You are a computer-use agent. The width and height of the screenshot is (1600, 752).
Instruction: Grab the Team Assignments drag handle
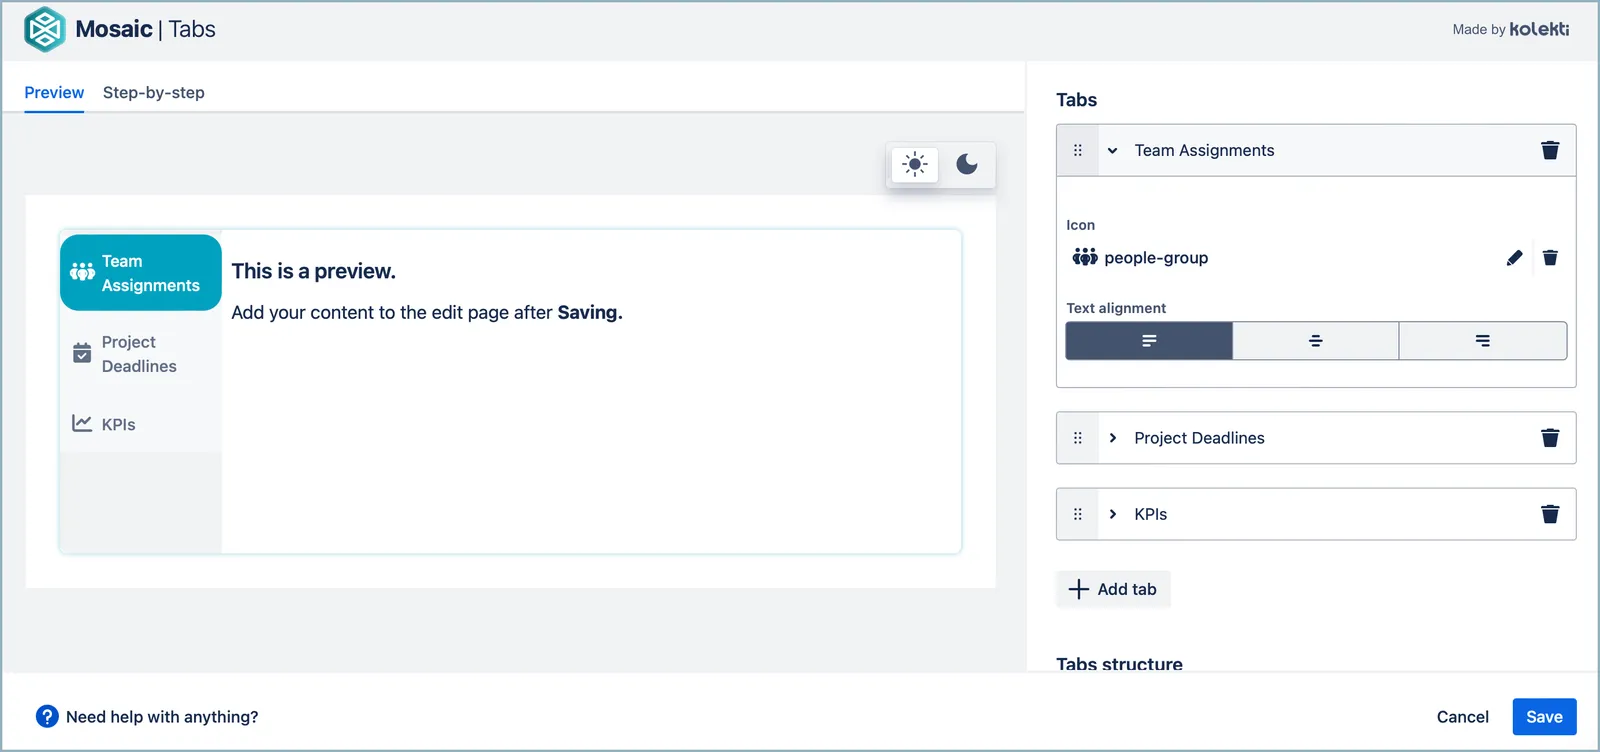tap(1078, 150)
